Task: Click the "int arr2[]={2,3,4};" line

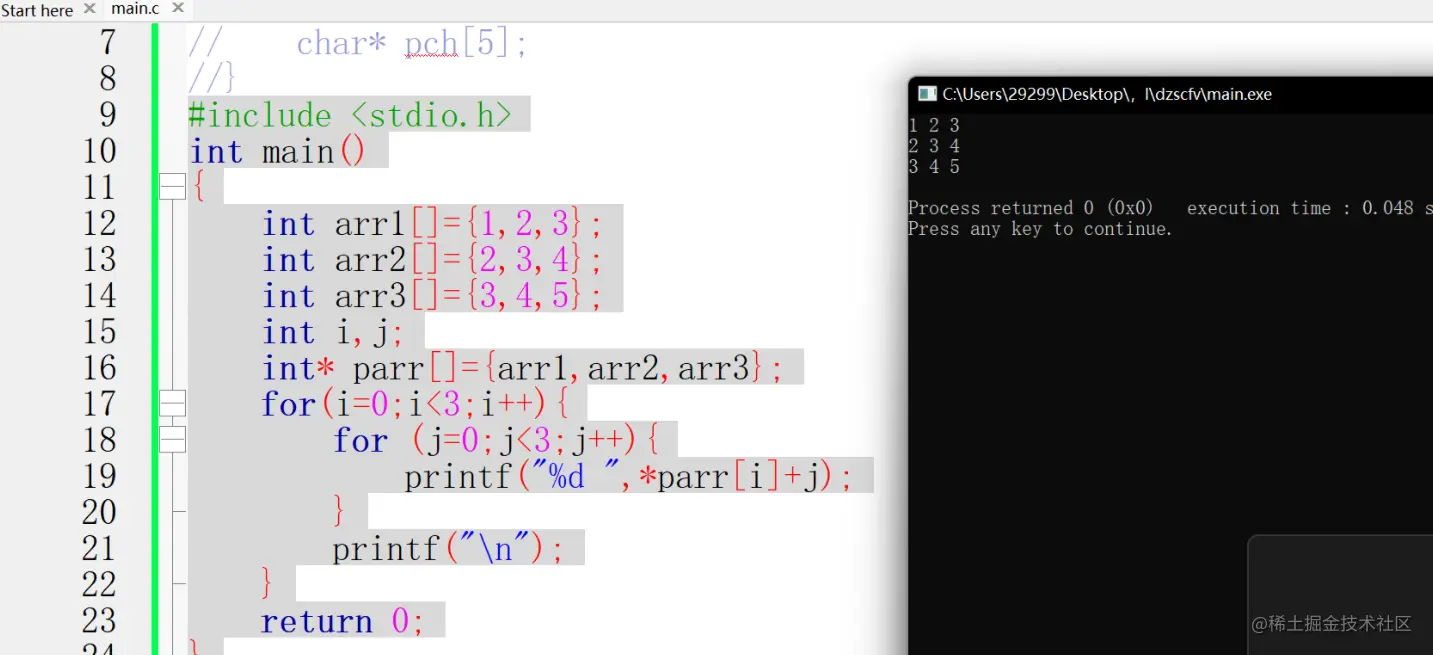Action: click(x=432, y=260)
